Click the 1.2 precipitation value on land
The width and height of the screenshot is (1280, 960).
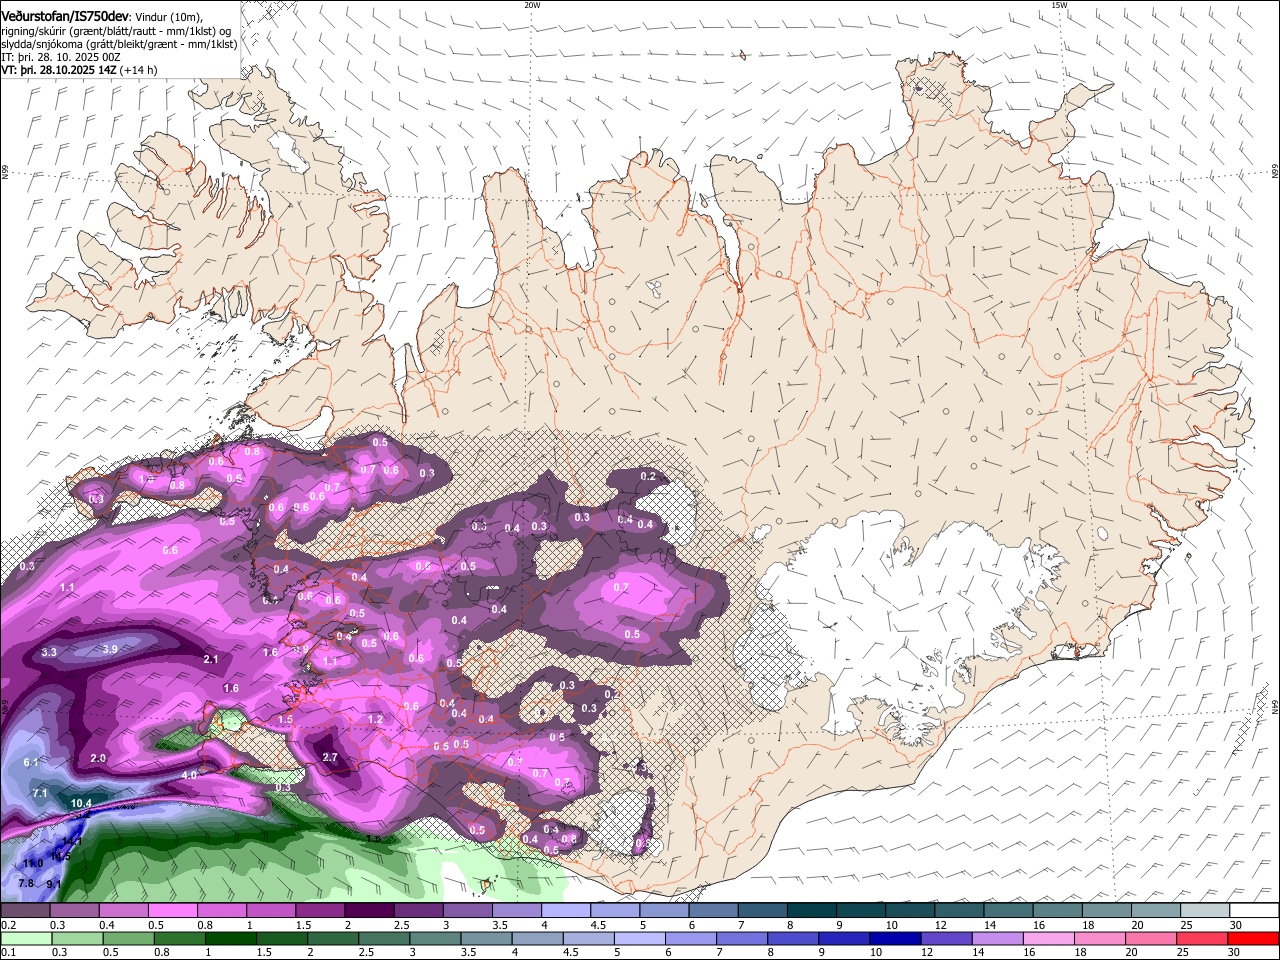click(376, 719)
